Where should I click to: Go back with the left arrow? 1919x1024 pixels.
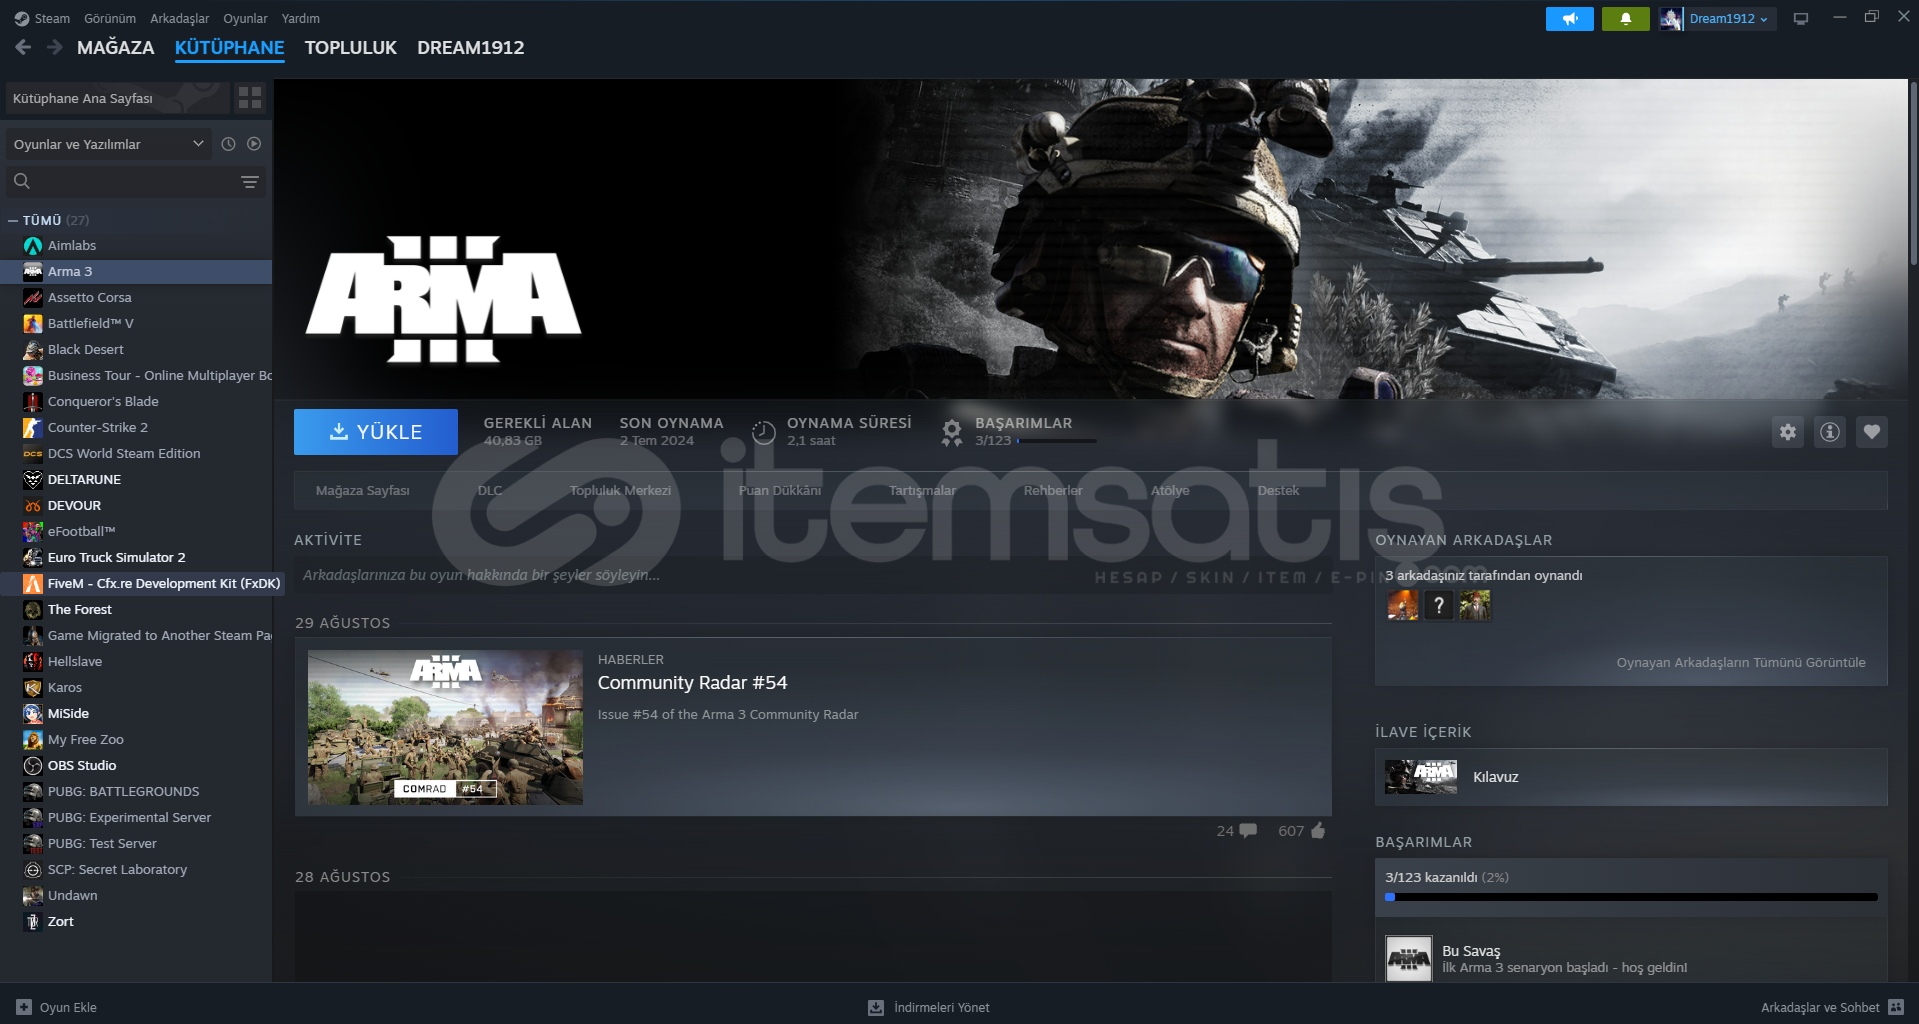[24, 47]
